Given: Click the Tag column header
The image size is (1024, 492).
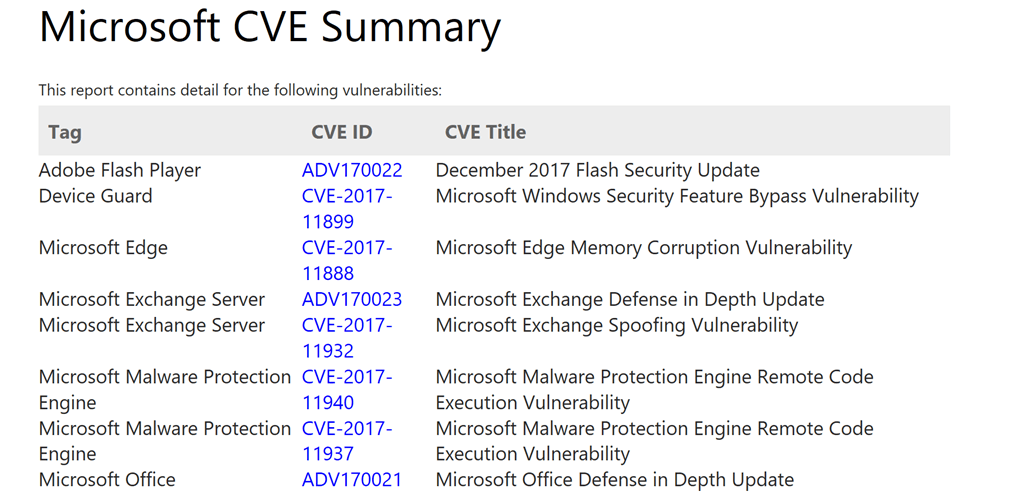Looking at the screenshot, I should coord(65,132).
